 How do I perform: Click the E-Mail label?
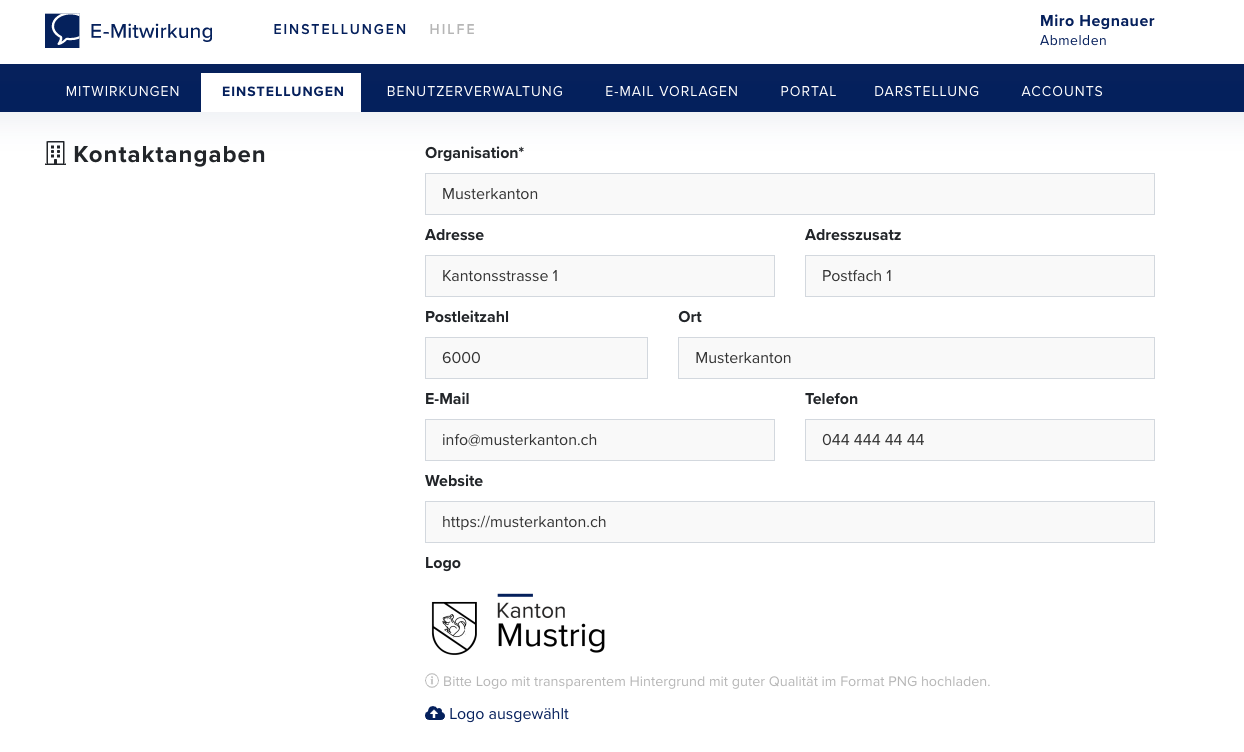pyautogui.click(x=447, y=399)
